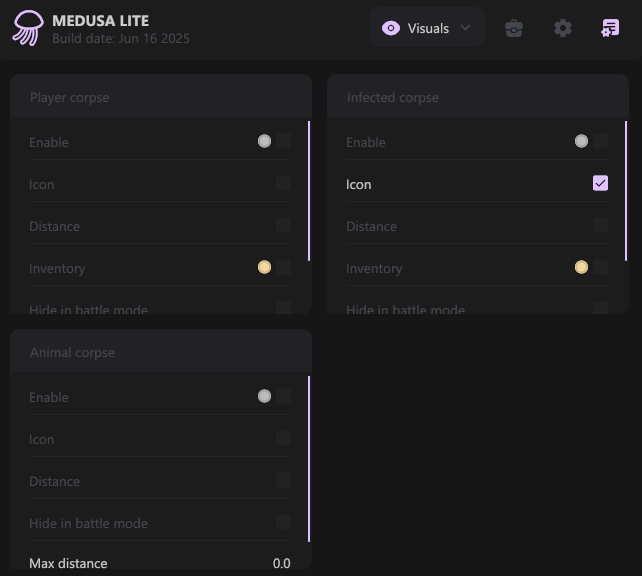This screenshot has height=576, width=642.
Task: Pick Player corpse Enable gray color swatch
Action: point(264,142)
